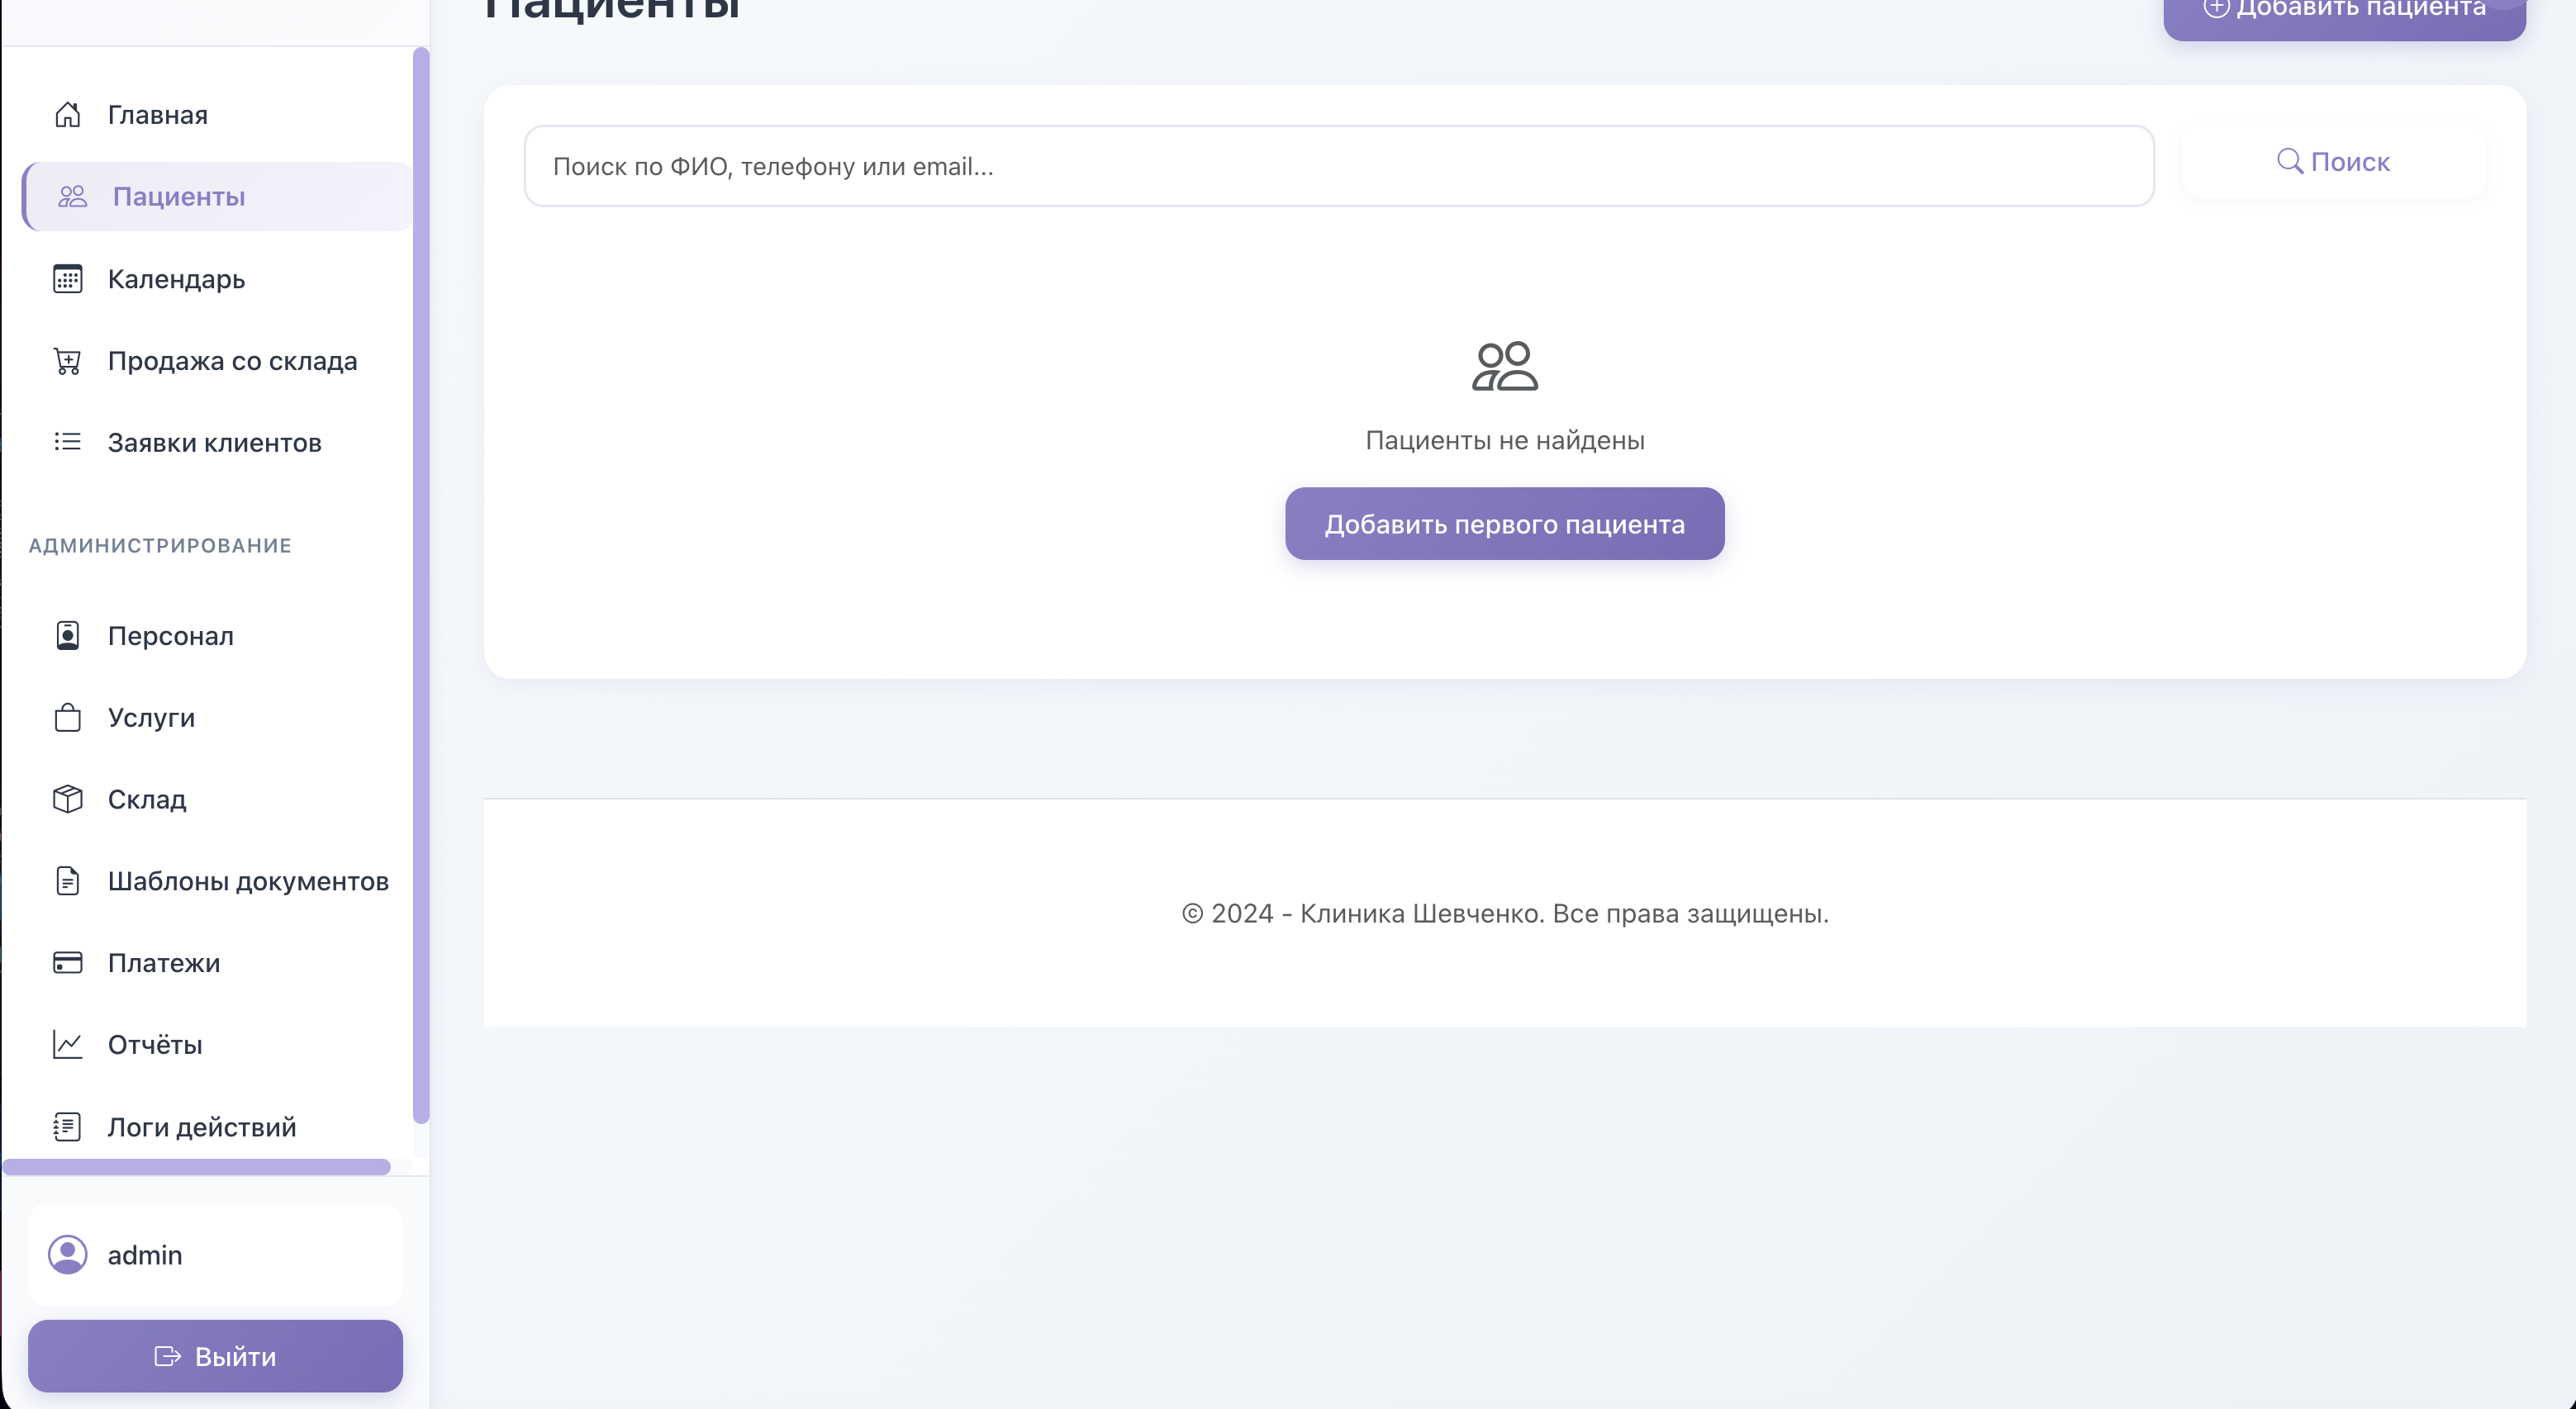
Task: Select the Главная home icon
Action: pyautogui.click(x=67, y=113)
